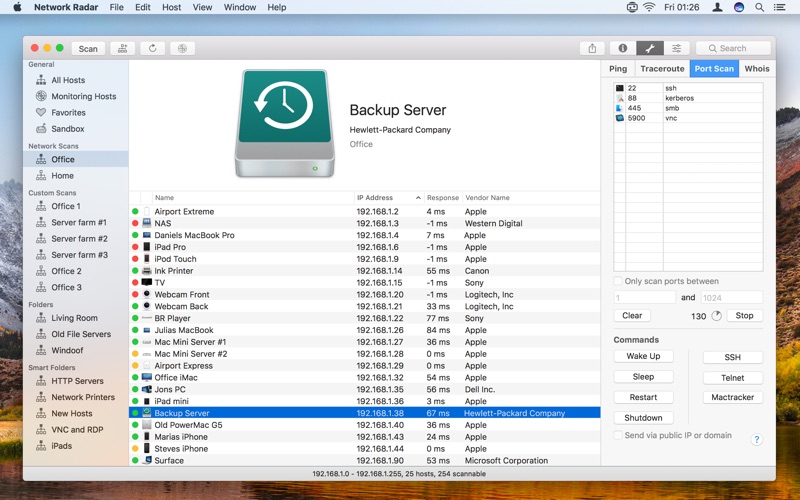Switch to the Traceroute tab
This screenshot has width=800, height=500.
tap(662, 69)
